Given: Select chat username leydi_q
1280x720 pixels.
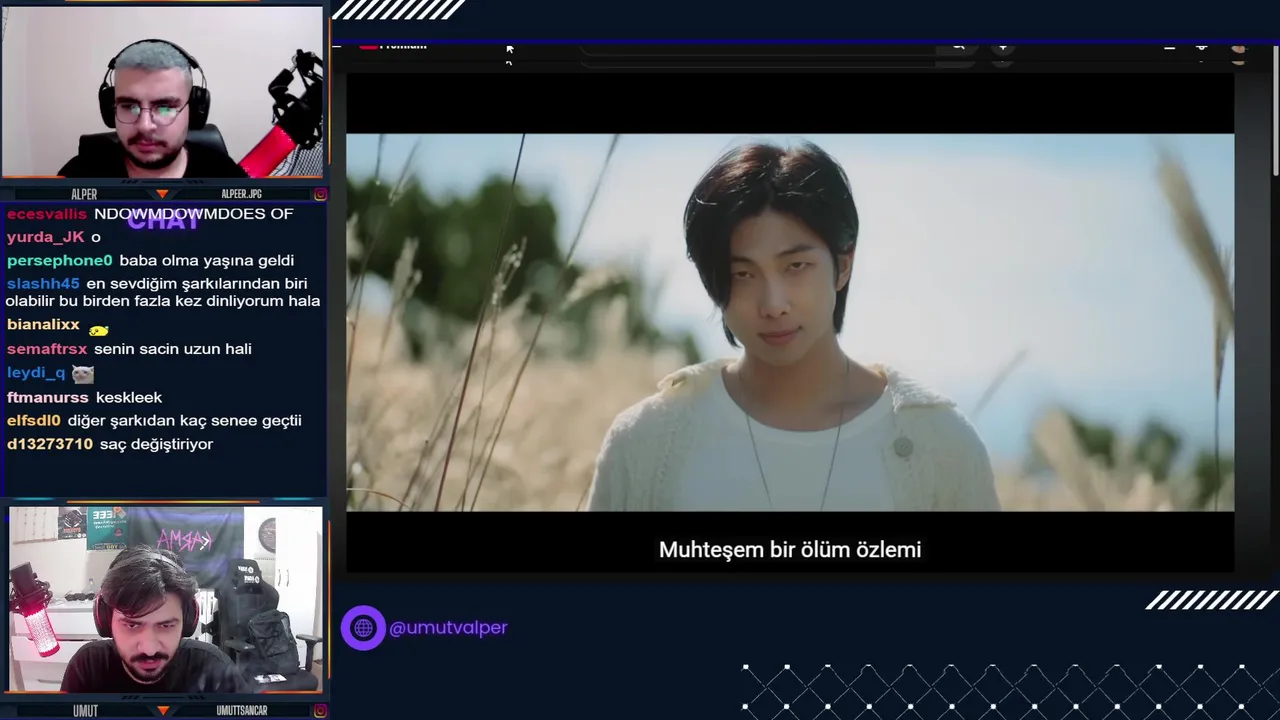Looking at the screenshot, I should [36, 373].
